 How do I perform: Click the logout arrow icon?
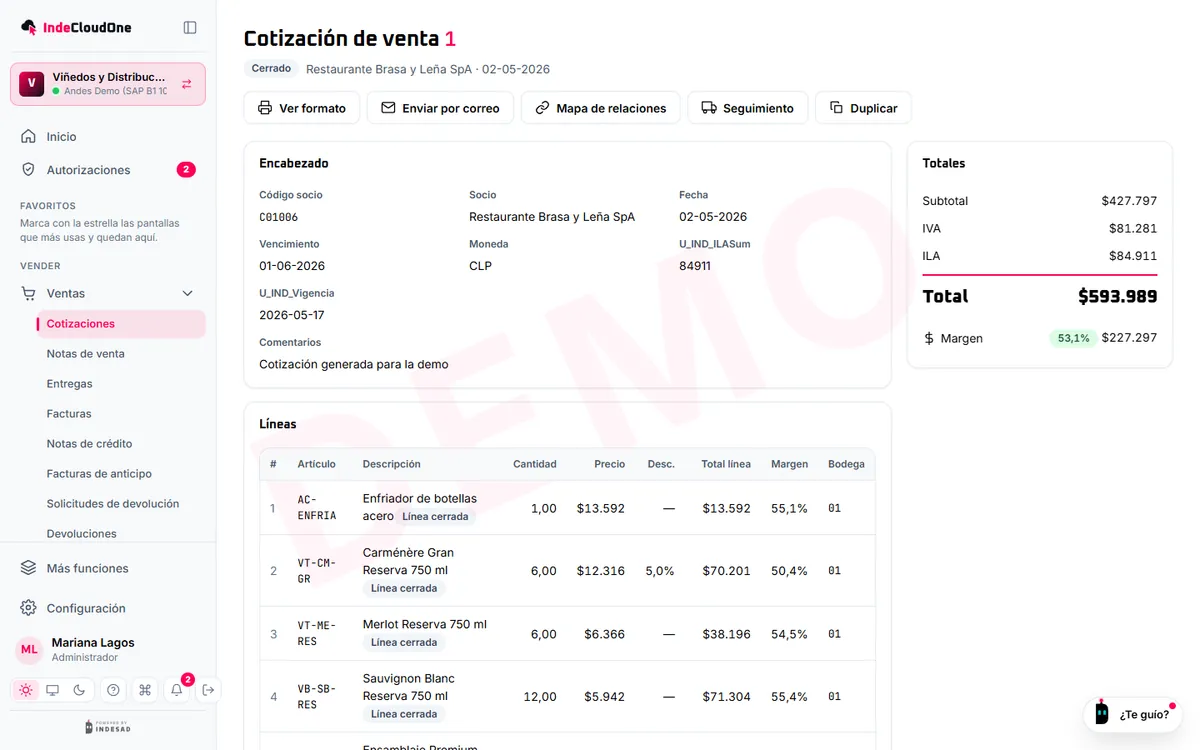point(208,690)
